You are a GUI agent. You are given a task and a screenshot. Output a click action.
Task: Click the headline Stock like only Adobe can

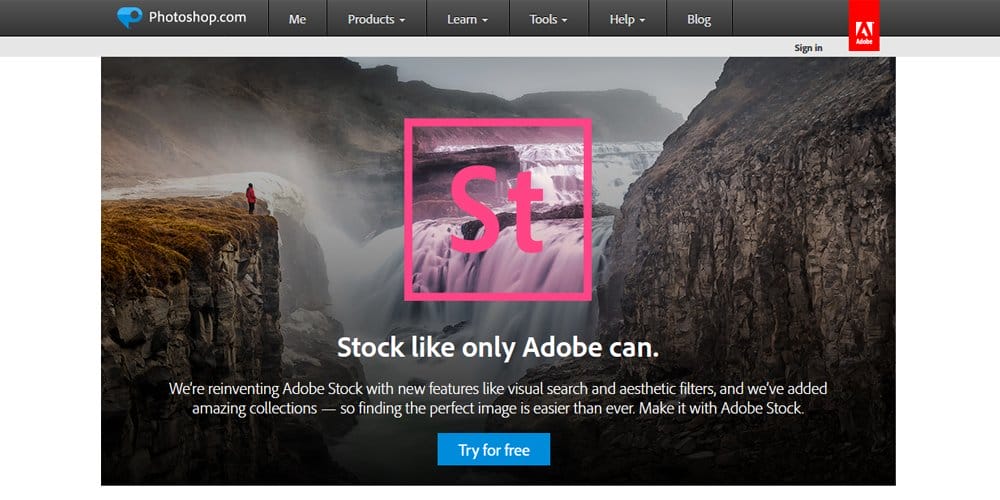coord(497,348)
